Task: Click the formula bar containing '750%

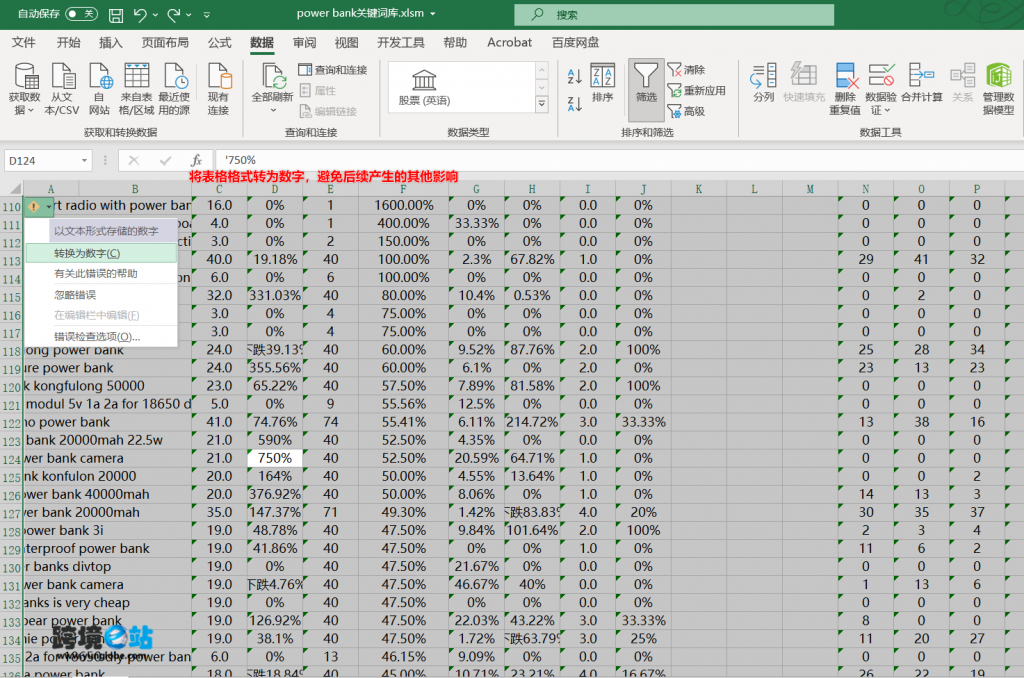Action: [x=619, y=160]
